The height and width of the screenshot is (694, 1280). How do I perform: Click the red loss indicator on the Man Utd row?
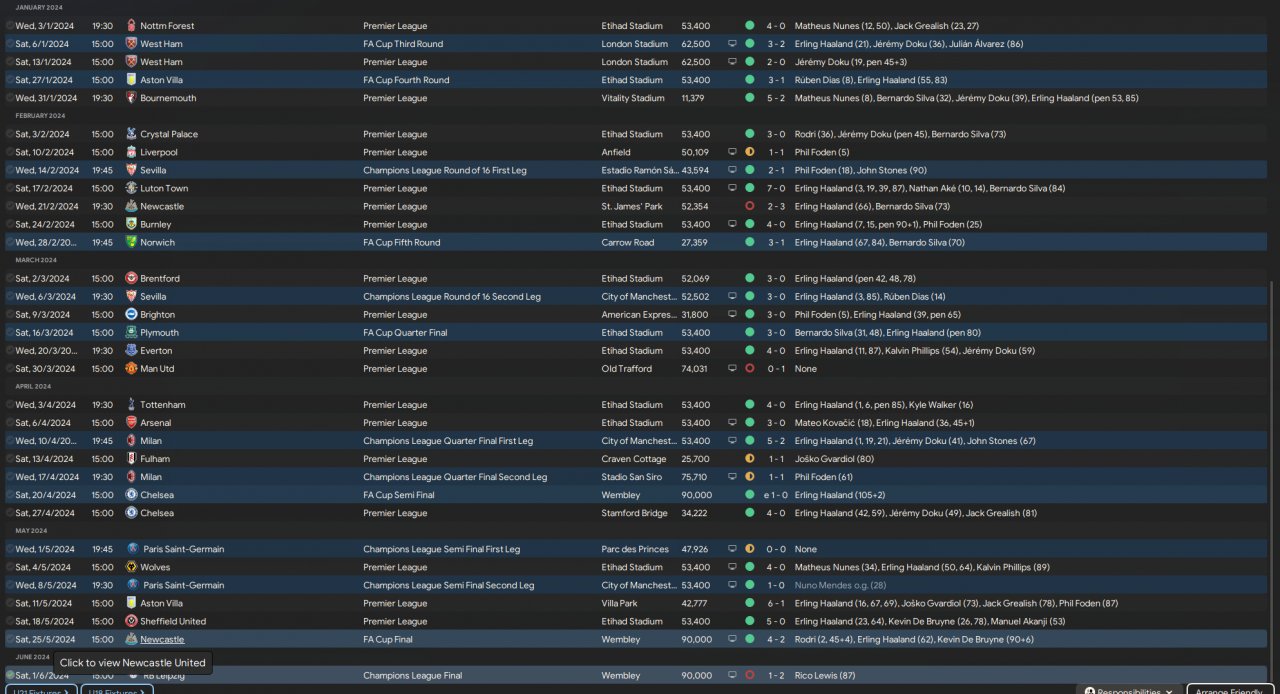click(x=750, y=368)
